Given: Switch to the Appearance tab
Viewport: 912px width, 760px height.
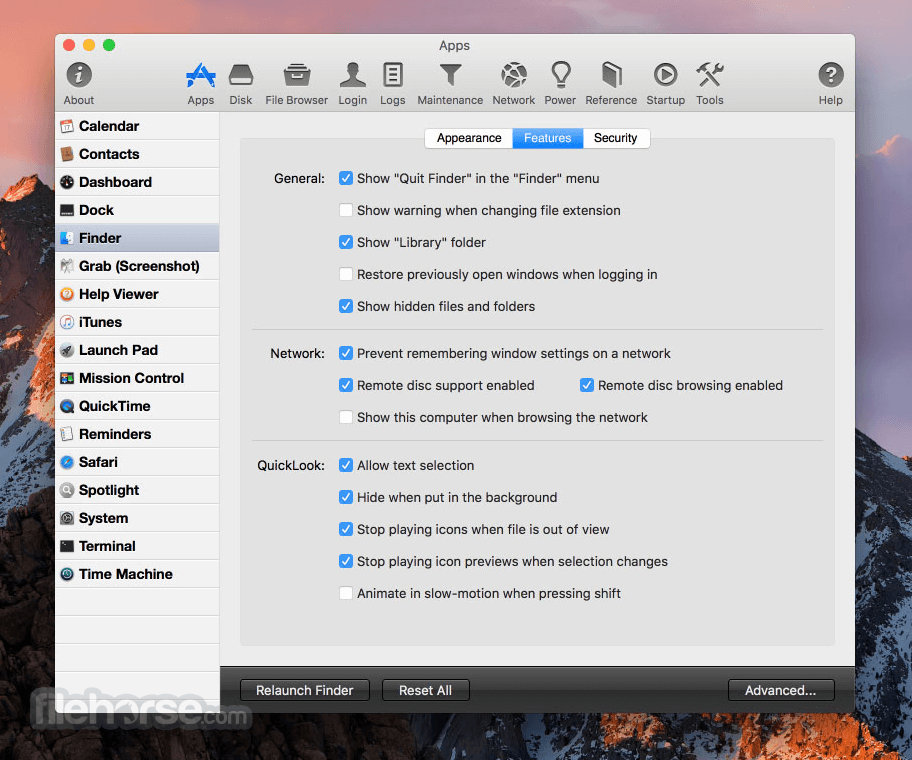Looking at the screenshot, I should tap(469, 138).
